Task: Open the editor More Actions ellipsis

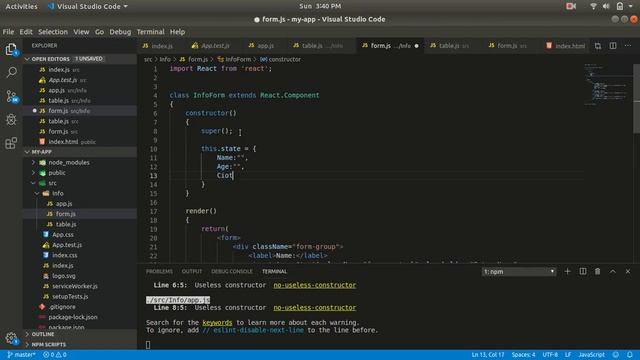Action: coord(628,46)
